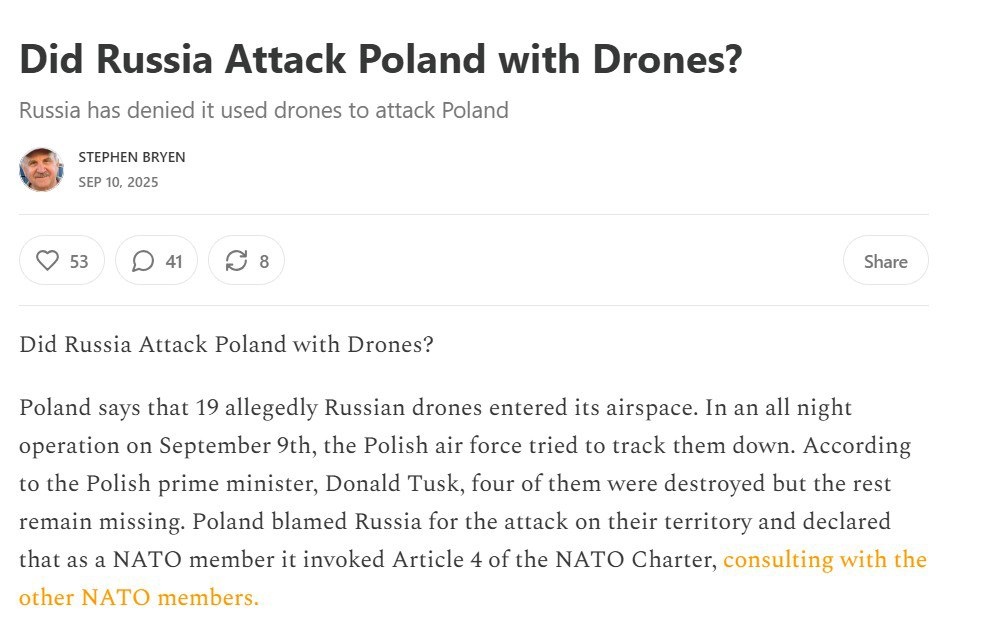Viewport: 984px width, 633px height.
Task: Click the body line repeating the title question
Action: (226, 344)
